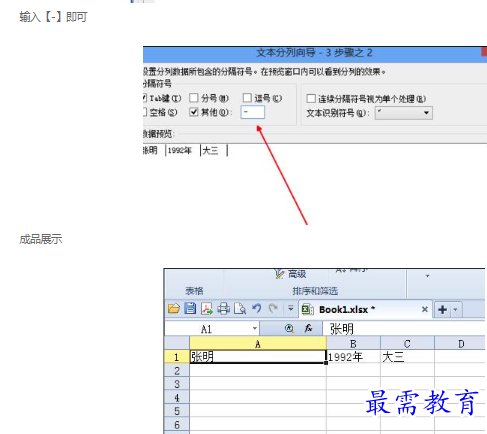Viewport: 487px width, 434px height.
Task: Enable the 分号 semicolon checkbox
Action: 194,98
